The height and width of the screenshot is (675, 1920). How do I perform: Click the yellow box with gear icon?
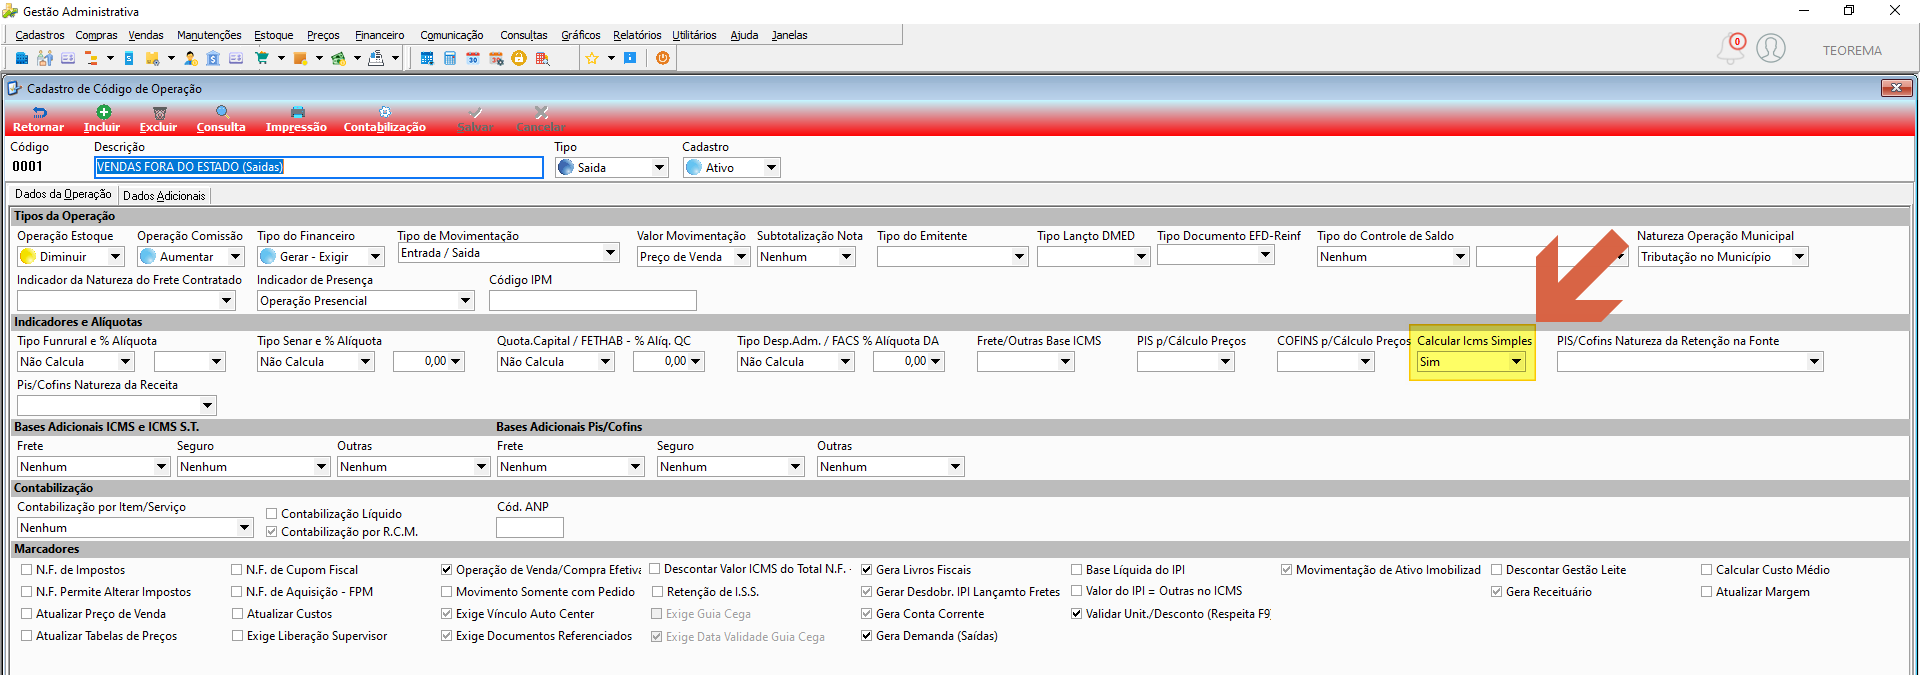tap(152, 58)
